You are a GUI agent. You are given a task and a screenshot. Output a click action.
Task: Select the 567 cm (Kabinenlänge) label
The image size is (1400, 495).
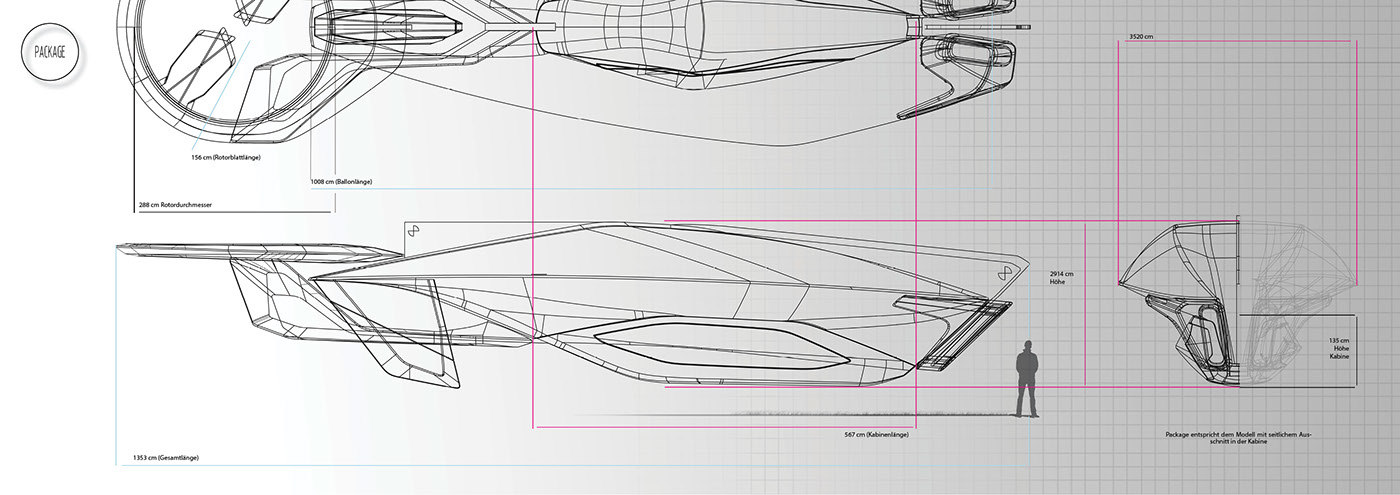click(876, 435)
